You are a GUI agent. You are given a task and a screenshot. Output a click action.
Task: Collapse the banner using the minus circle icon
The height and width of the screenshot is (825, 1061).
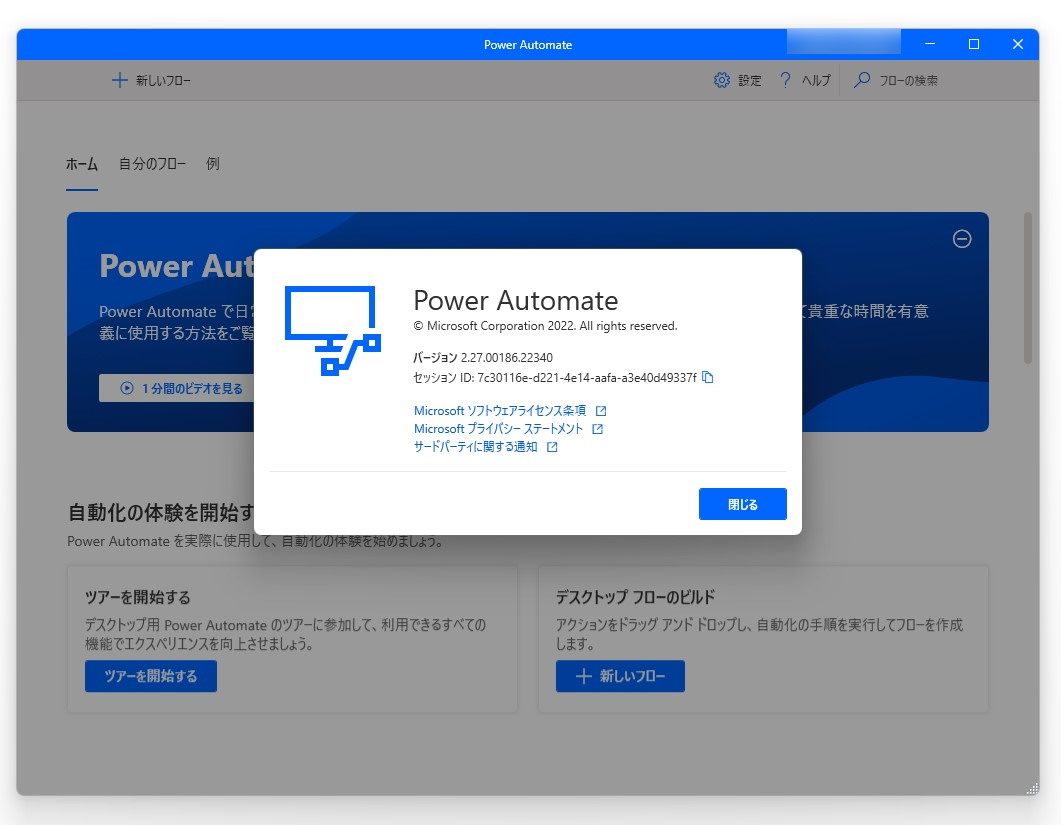coord(961,239)
